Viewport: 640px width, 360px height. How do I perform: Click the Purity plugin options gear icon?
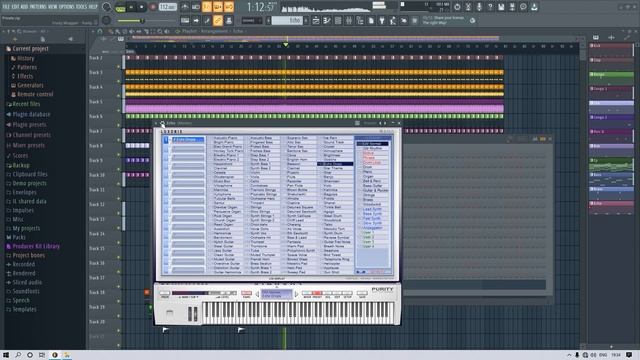pos(162,123)
